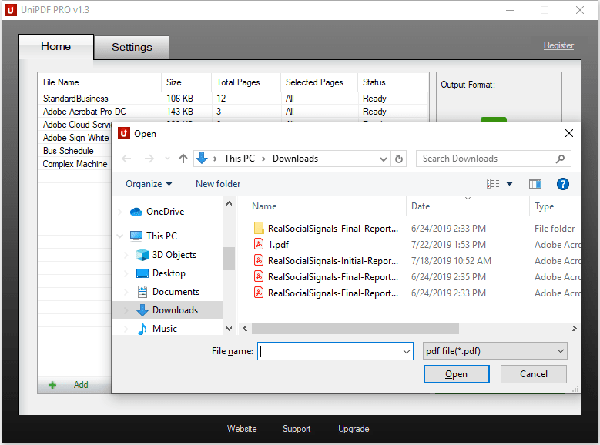Screen dimensions: 600x445
Task: Select Complex Machine row in UniPDF list
Action: [75, 164]
